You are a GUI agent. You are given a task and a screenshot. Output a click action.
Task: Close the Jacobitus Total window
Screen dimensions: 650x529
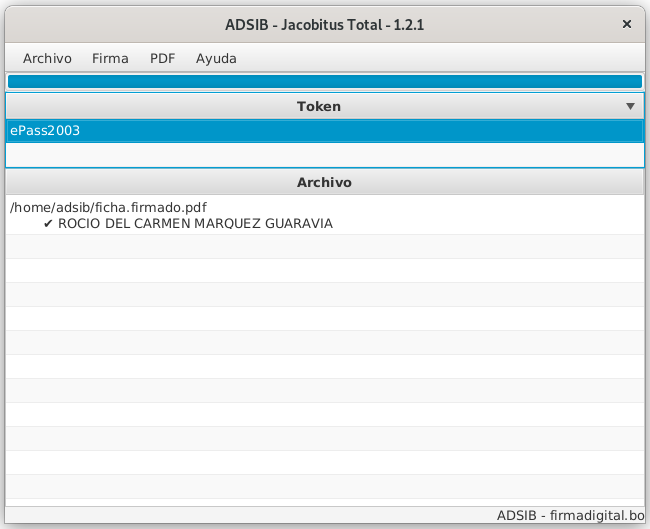click(627, 24)
